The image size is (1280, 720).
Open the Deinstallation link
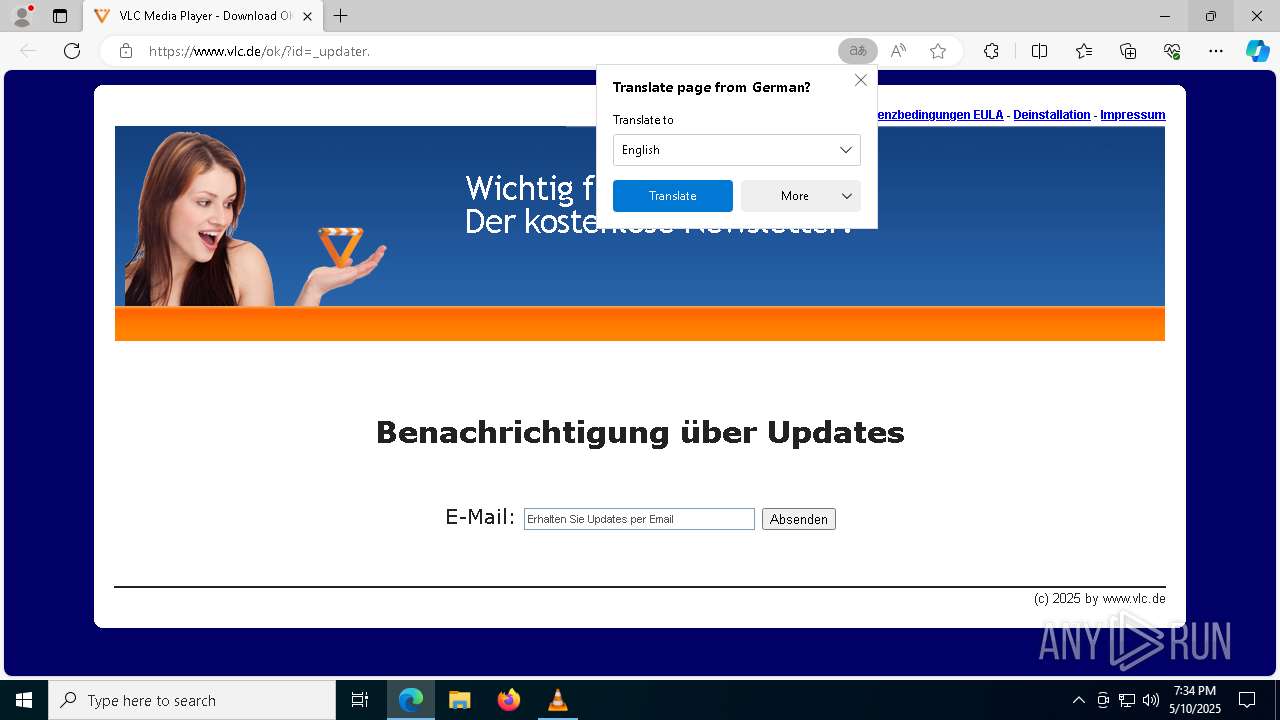pos(1051,115)
